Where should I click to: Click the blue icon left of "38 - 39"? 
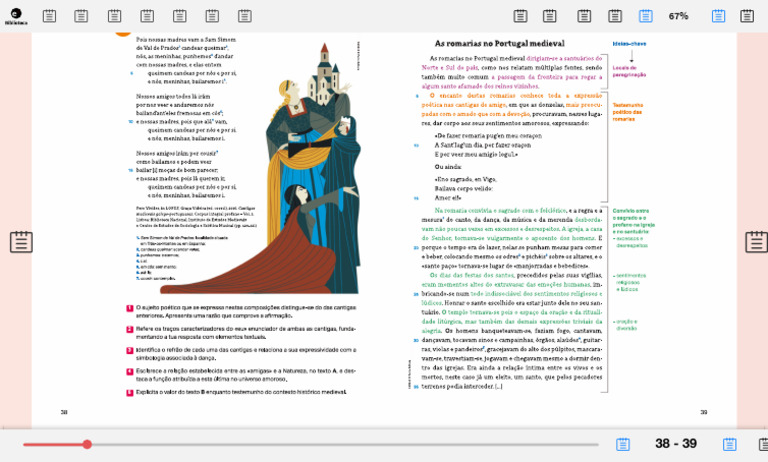point(623,444)
